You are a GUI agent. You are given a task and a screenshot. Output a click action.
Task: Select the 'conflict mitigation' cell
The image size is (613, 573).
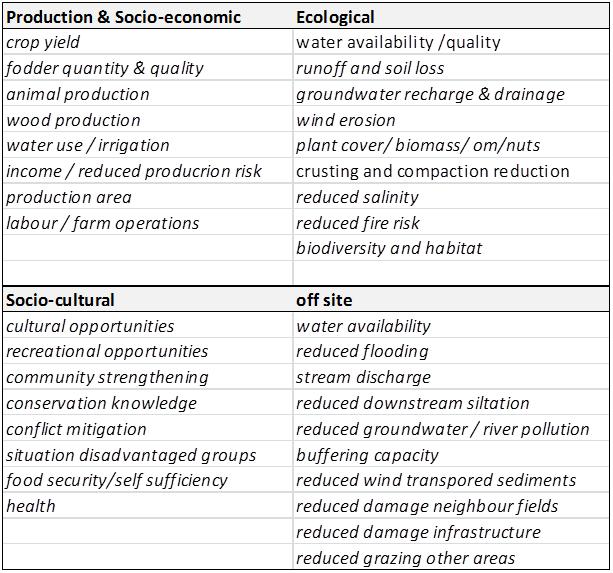point(76,429)
